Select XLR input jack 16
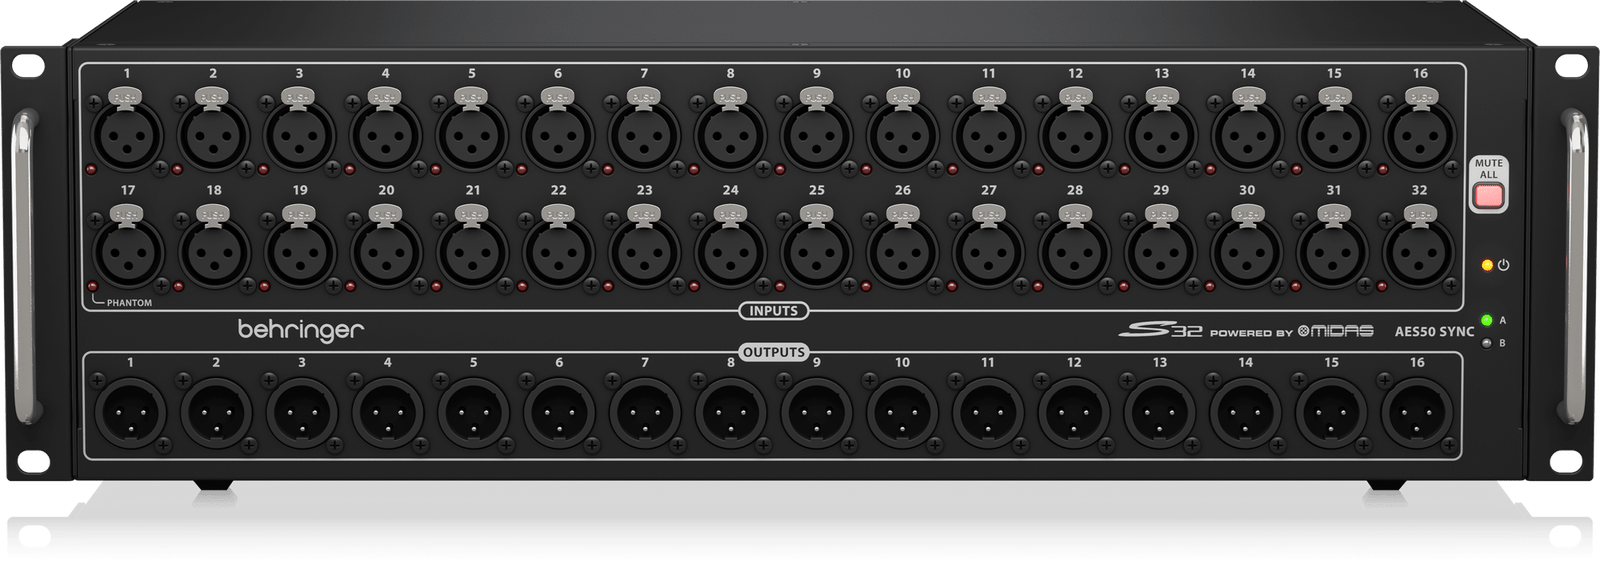1600x561 pixels. pyautogui.click(x=1420, y=135)
